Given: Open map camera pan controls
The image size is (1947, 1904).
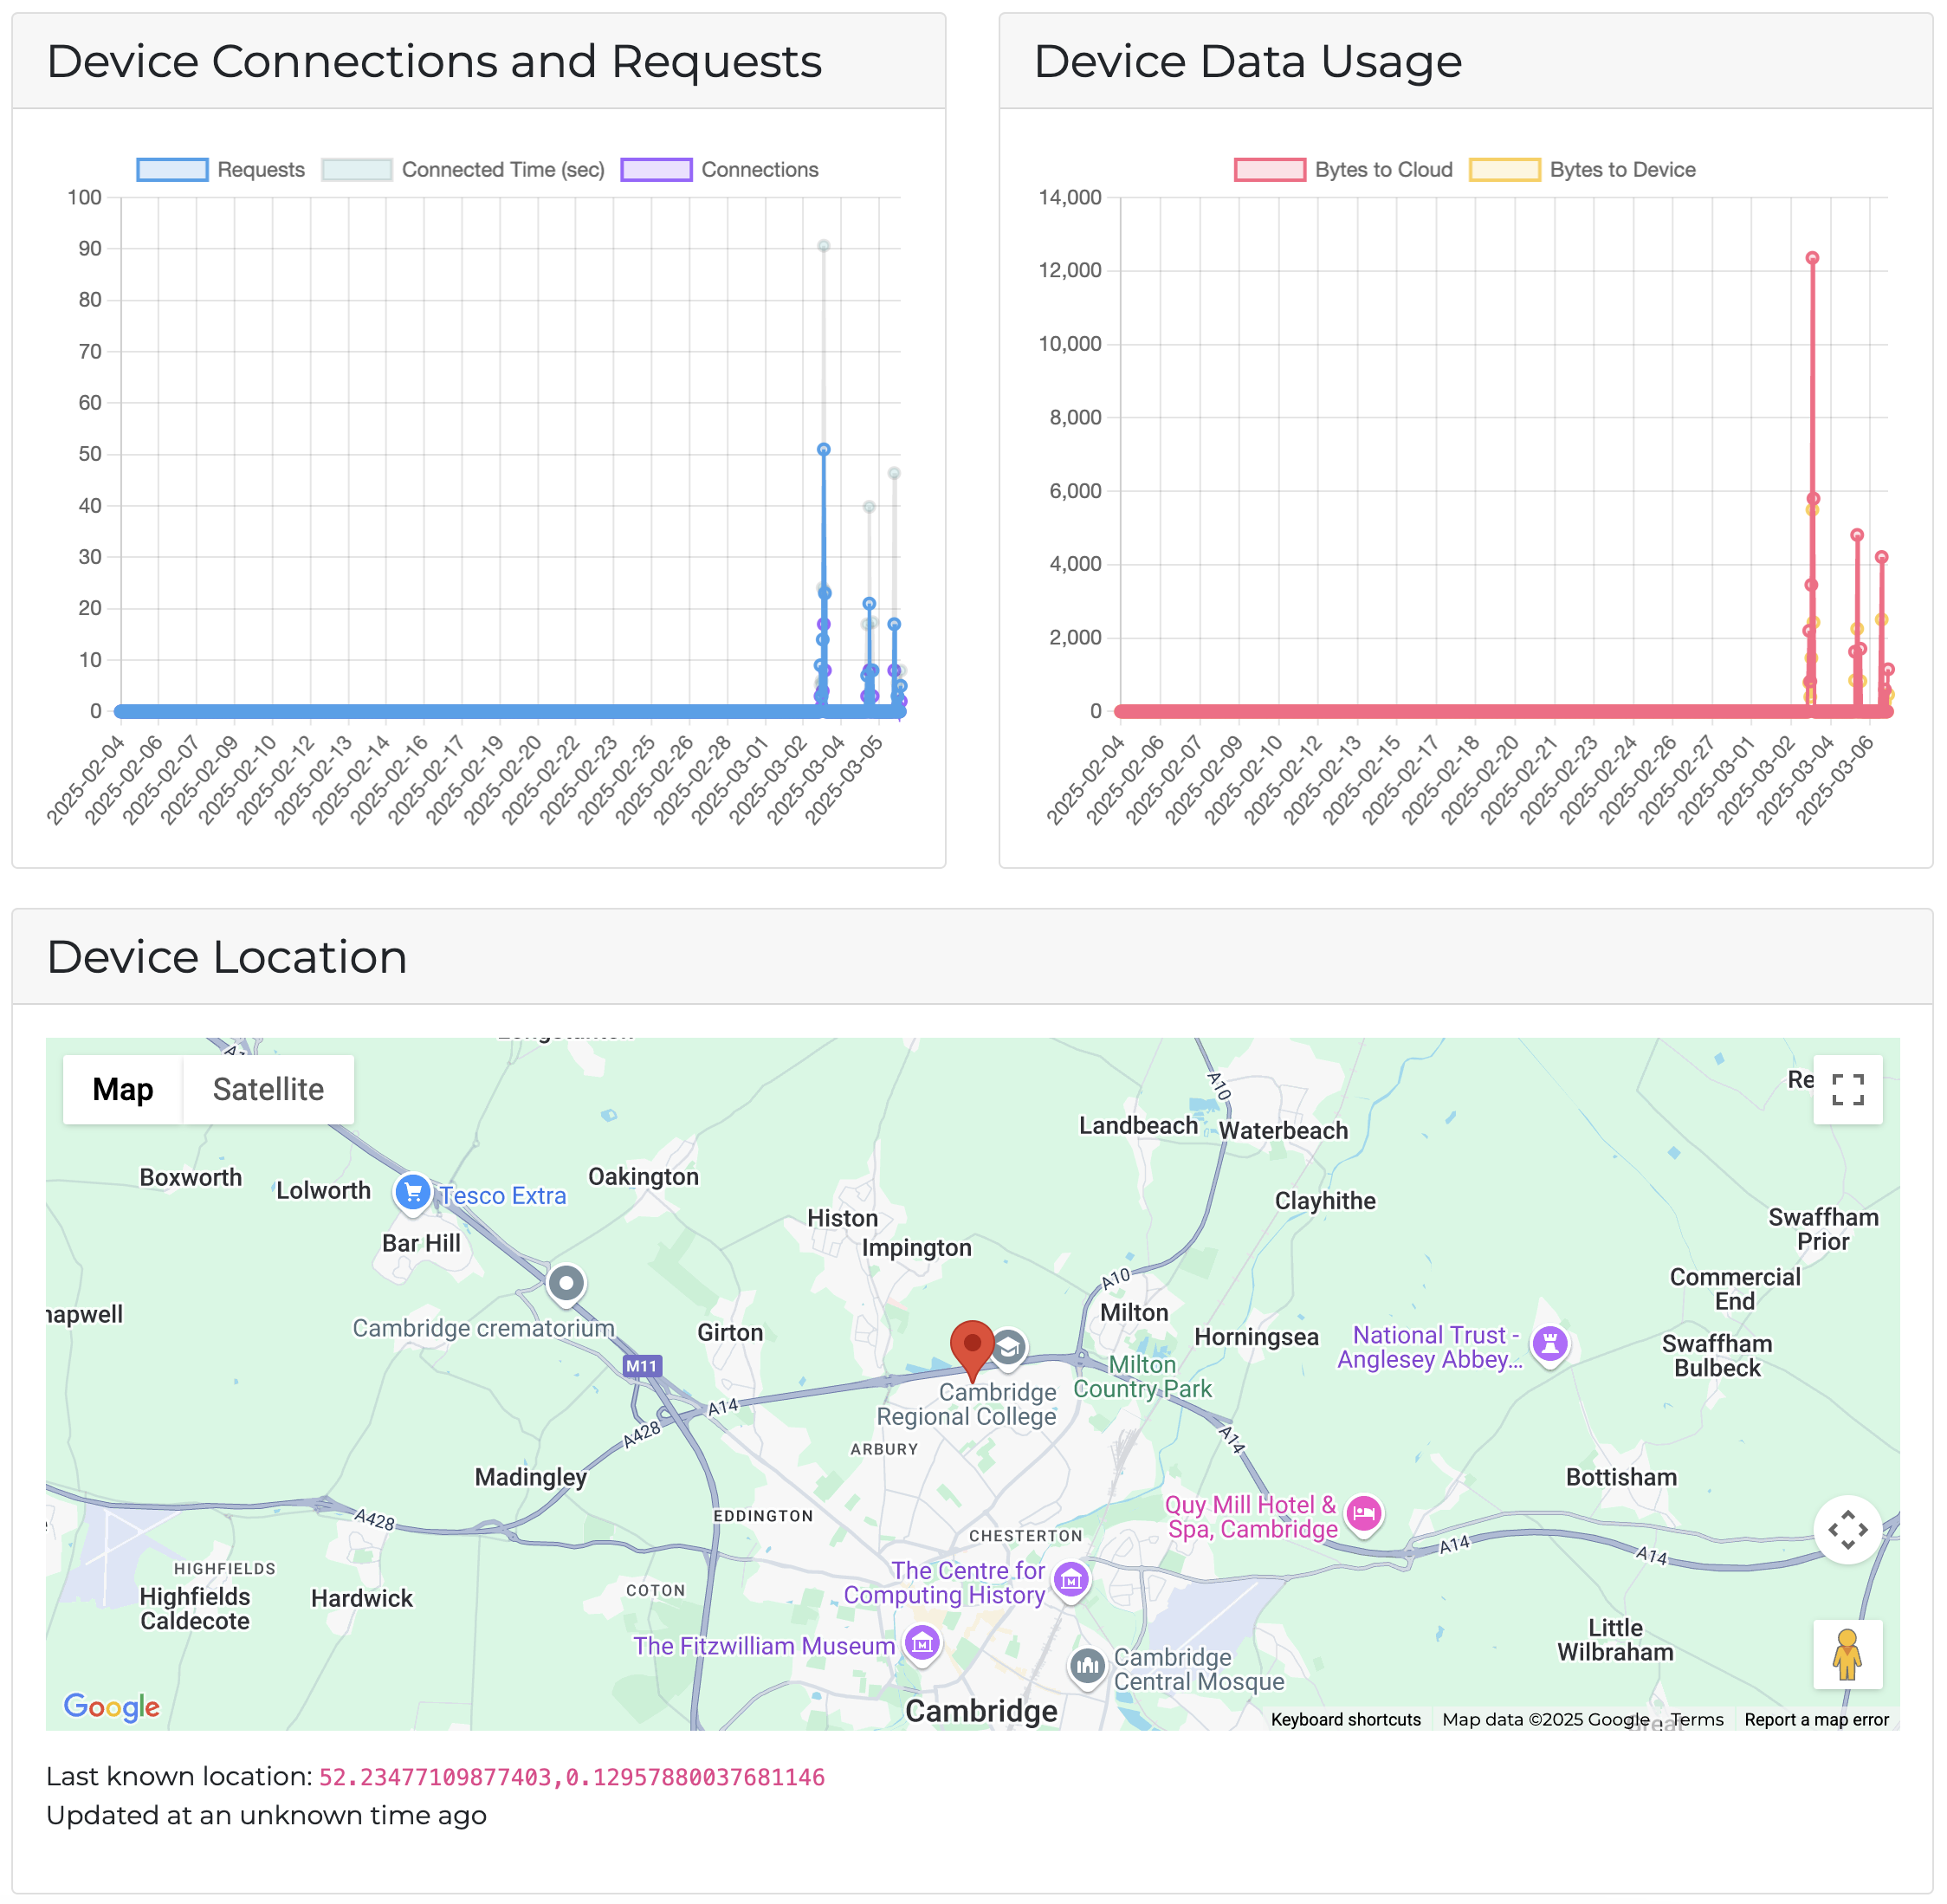Looking at the screenshot, I should tap(1847, 1529).
